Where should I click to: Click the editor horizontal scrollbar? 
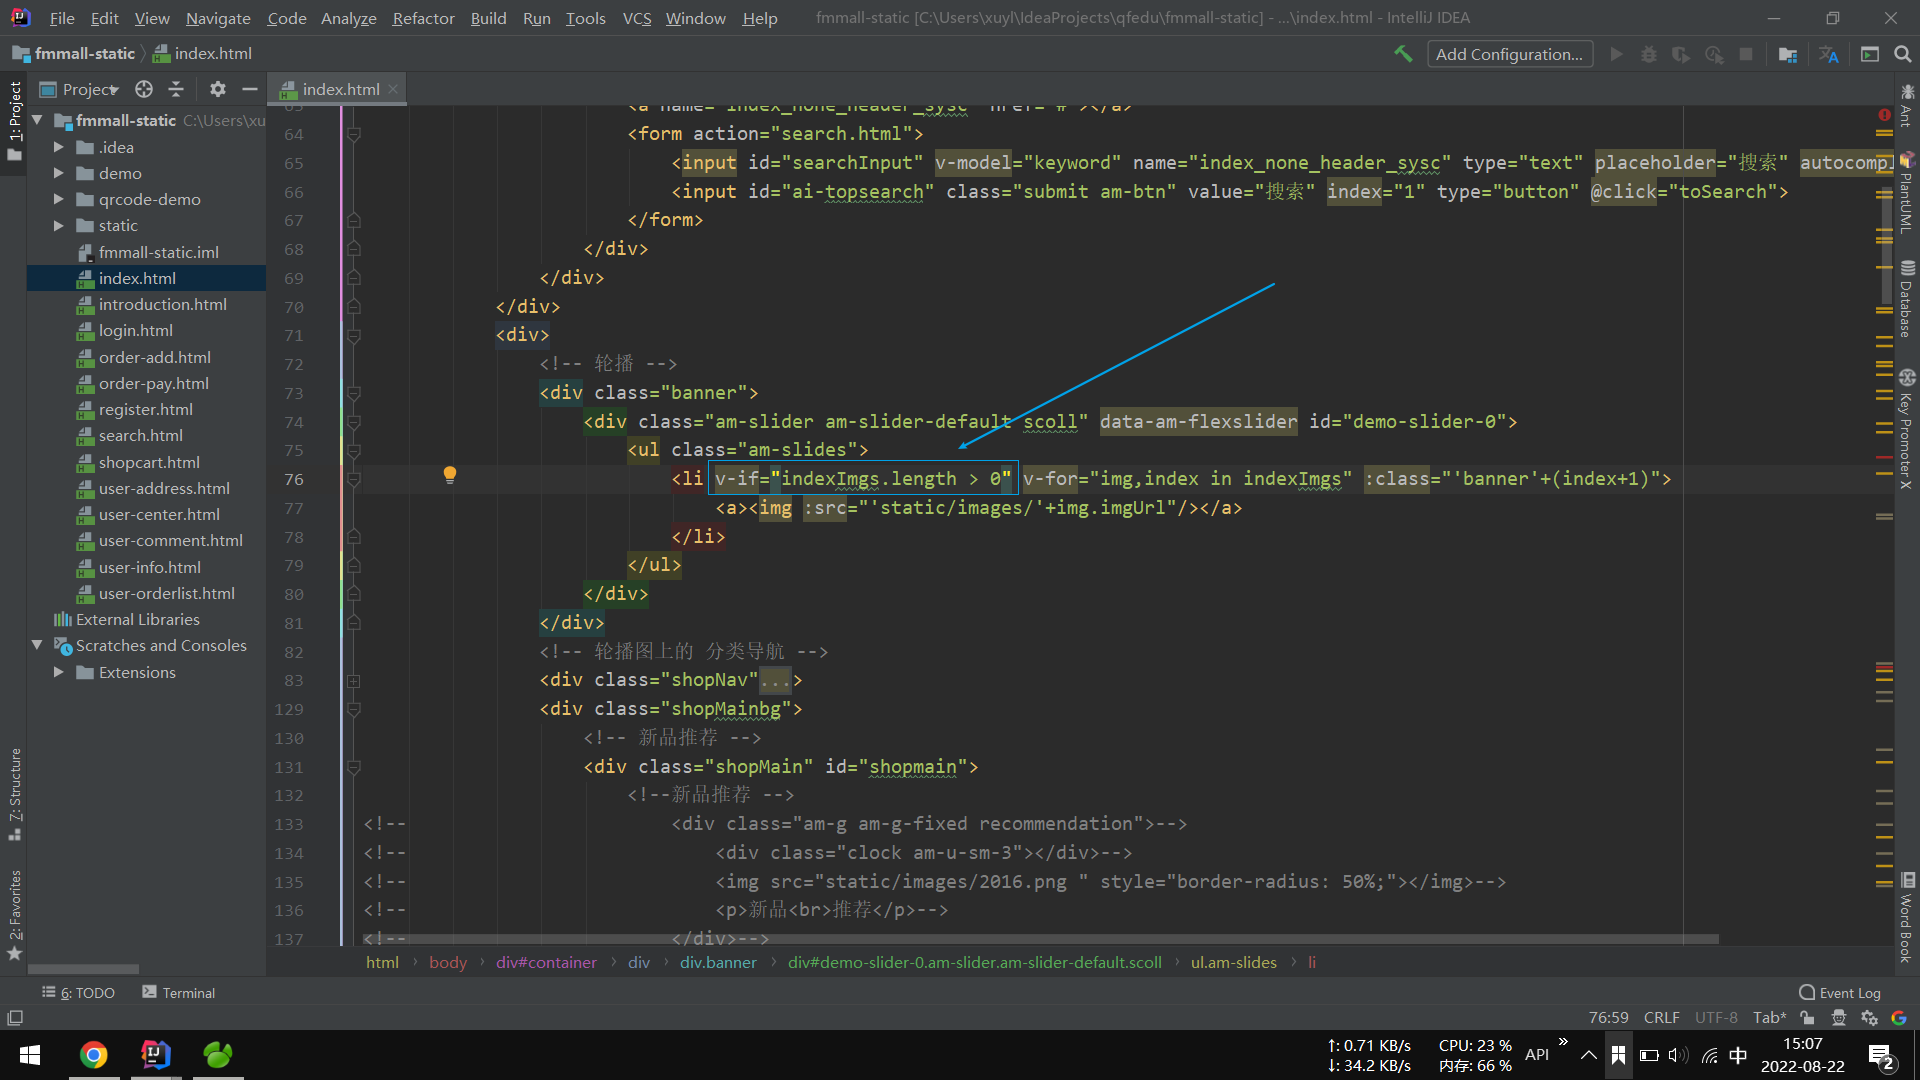[x=1040, y=939]
